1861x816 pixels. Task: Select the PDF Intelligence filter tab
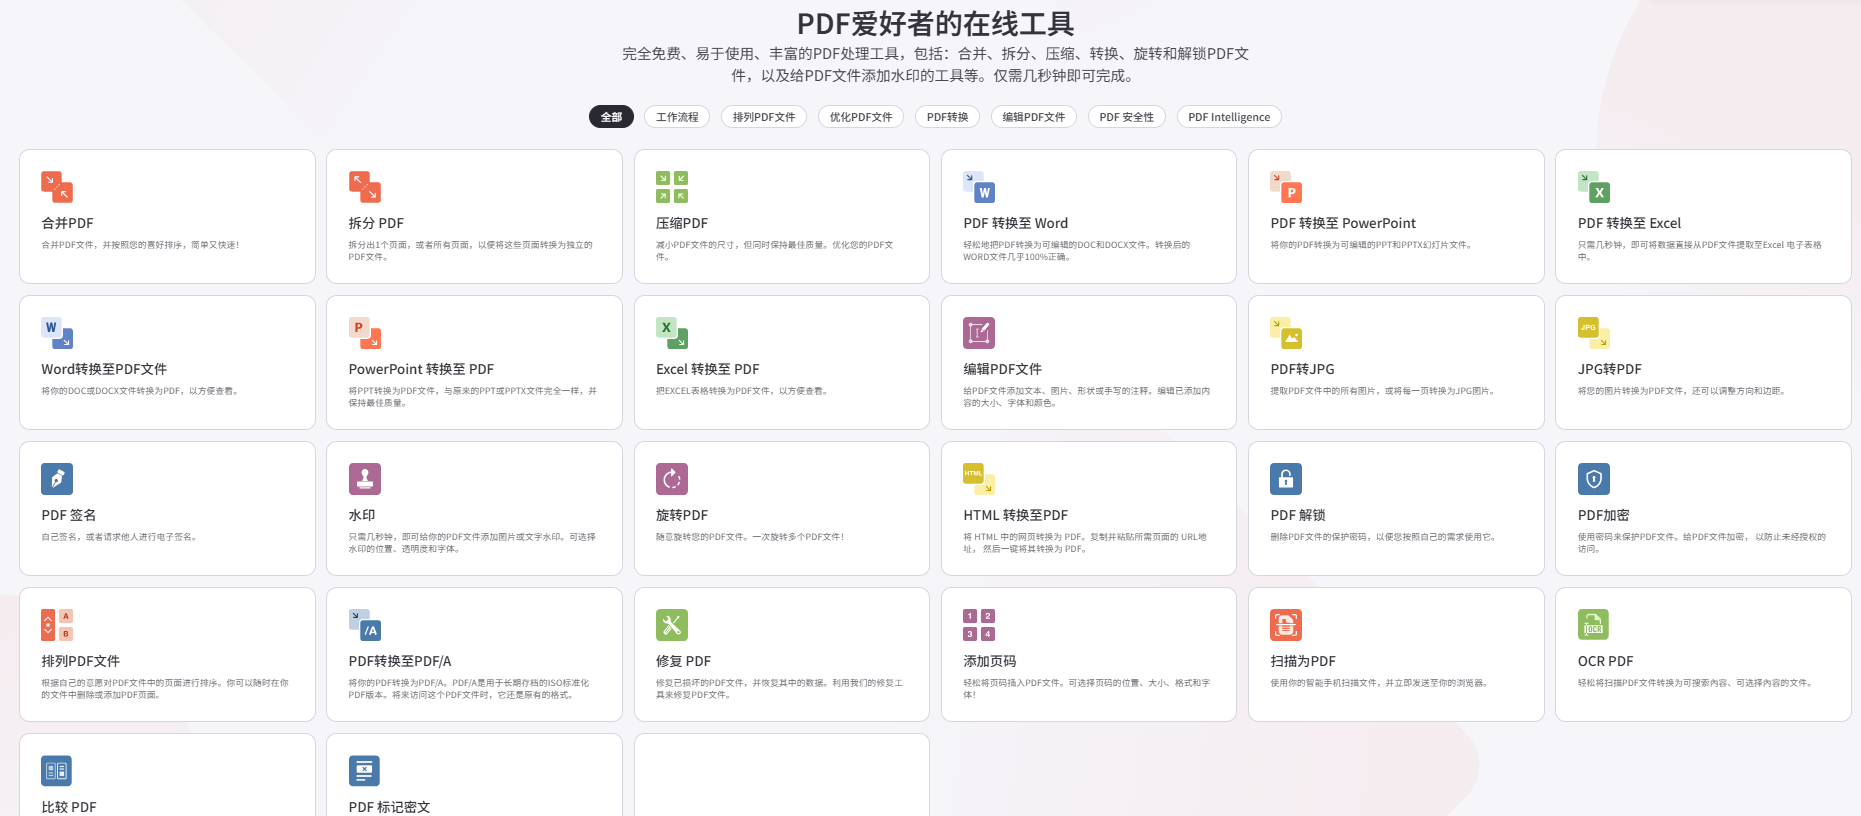point(1229,117)
